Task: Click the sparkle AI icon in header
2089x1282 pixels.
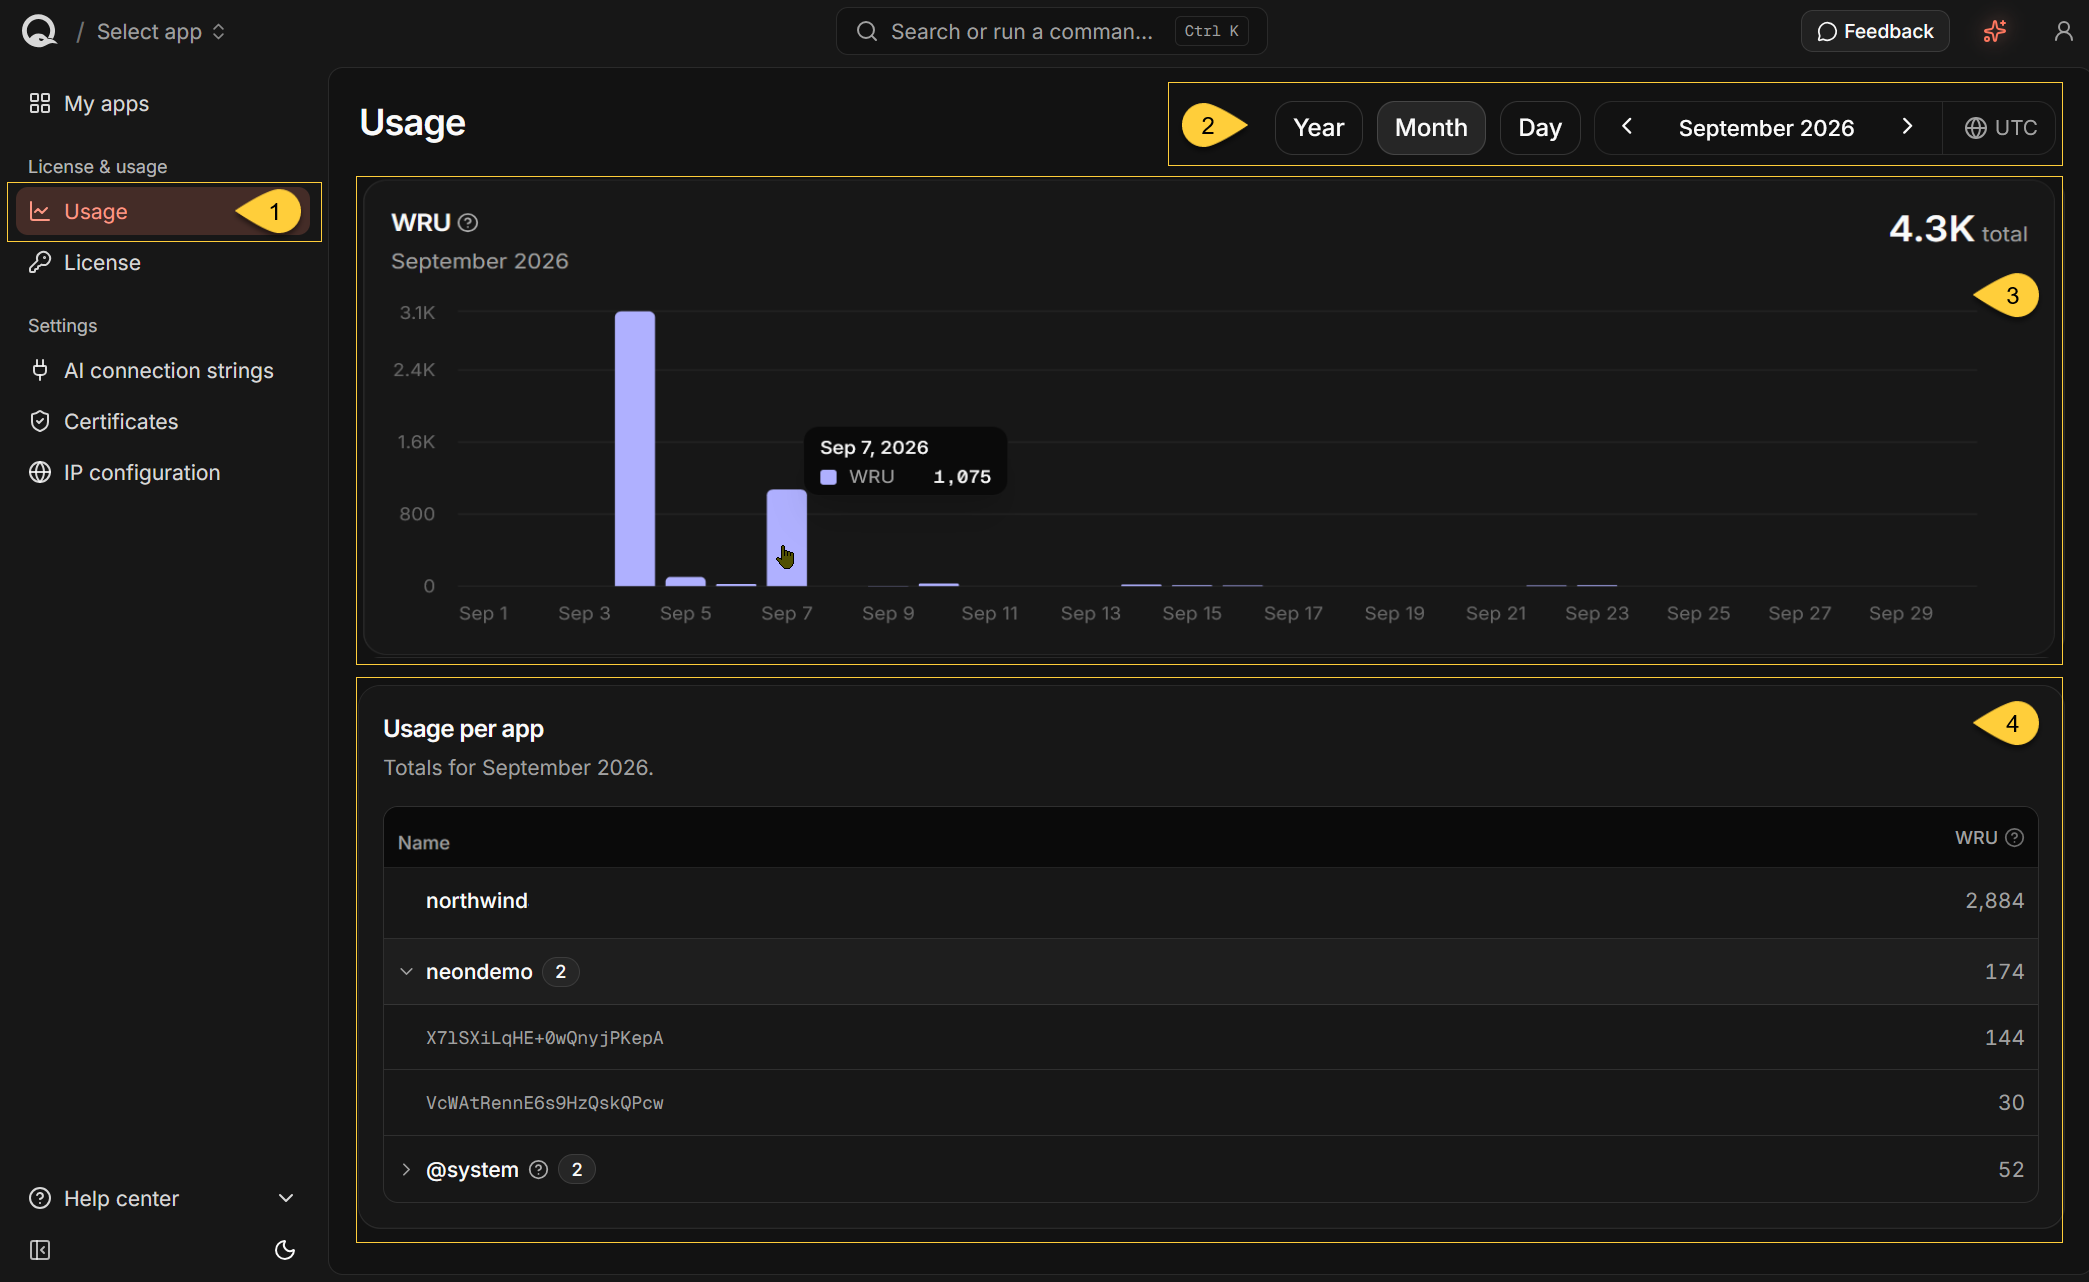Action: (1995, 31)
